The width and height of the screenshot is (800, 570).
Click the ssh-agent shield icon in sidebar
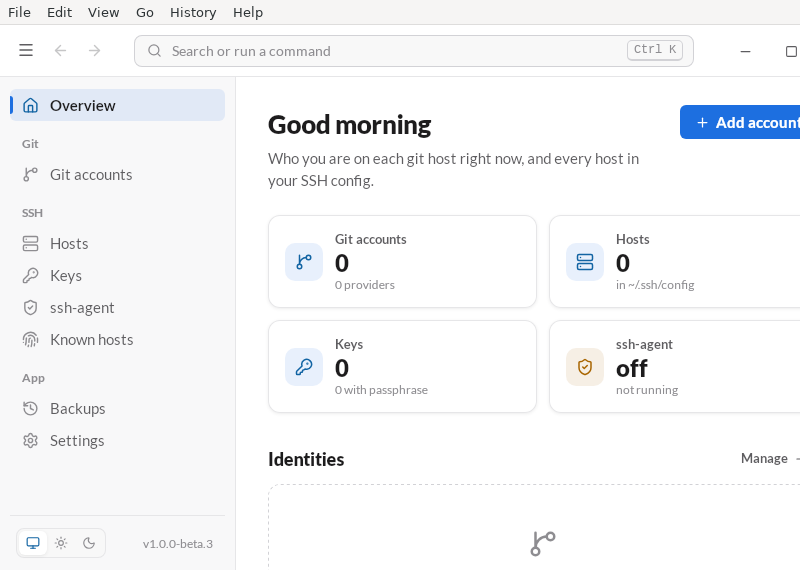31,308
